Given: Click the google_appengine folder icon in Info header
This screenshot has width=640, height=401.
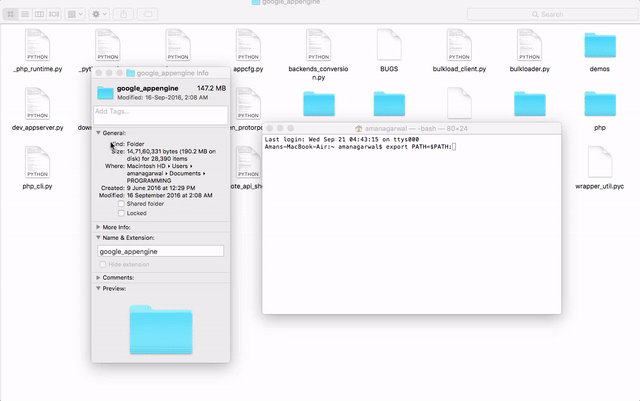Looking at the screenshot, I should coord(105,93).
